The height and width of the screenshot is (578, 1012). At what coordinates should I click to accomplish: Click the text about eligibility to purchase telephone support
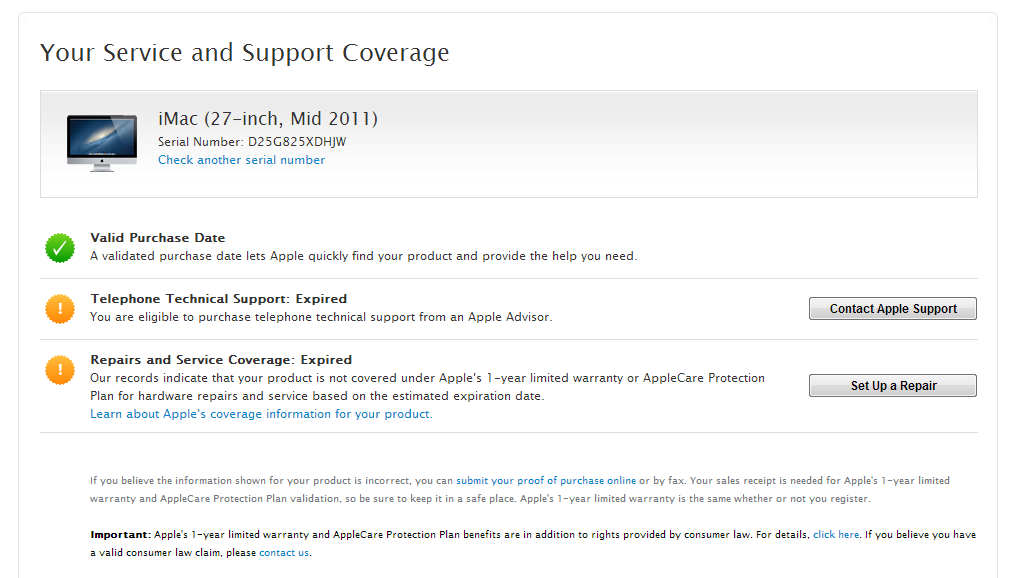pyautogui.click(x=321, y=317)
